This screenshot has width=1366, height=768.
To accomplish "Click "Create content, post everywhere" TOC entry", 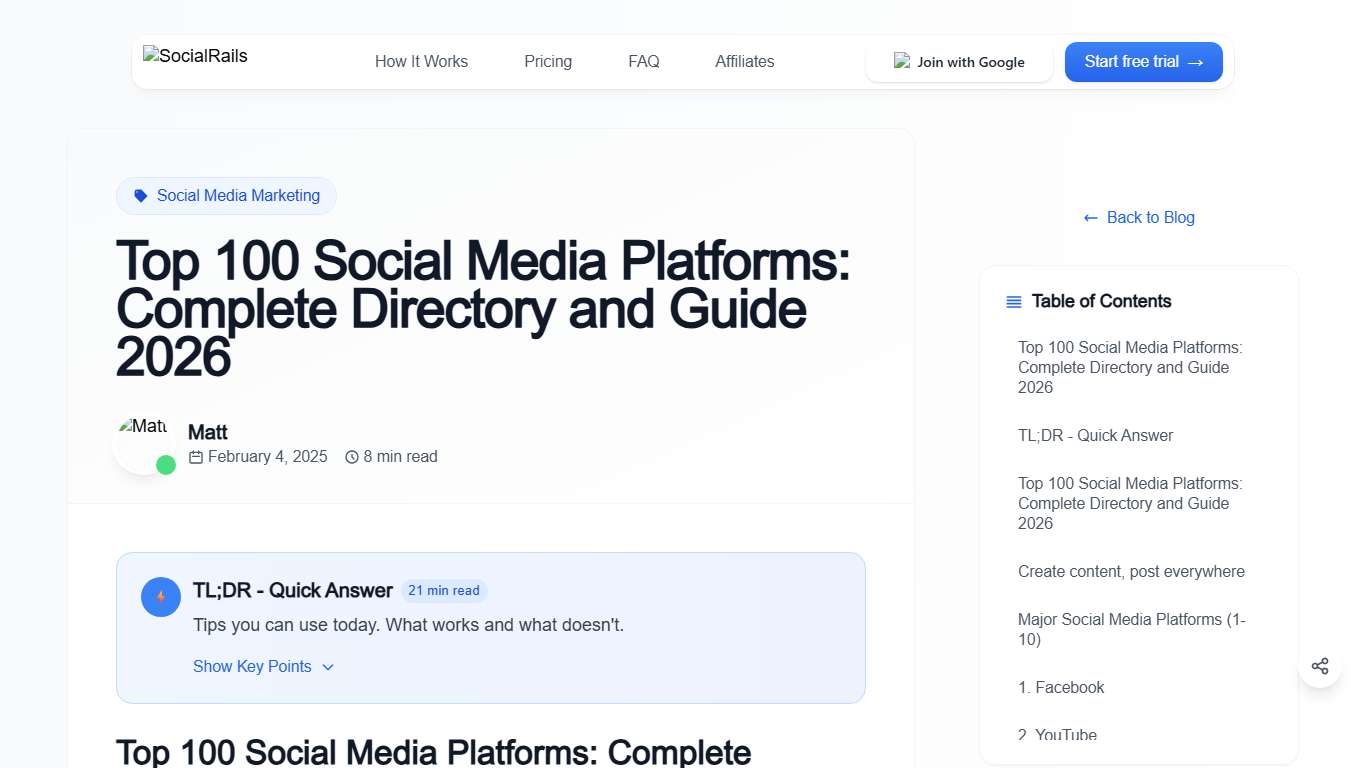I will click(1130, 571).
